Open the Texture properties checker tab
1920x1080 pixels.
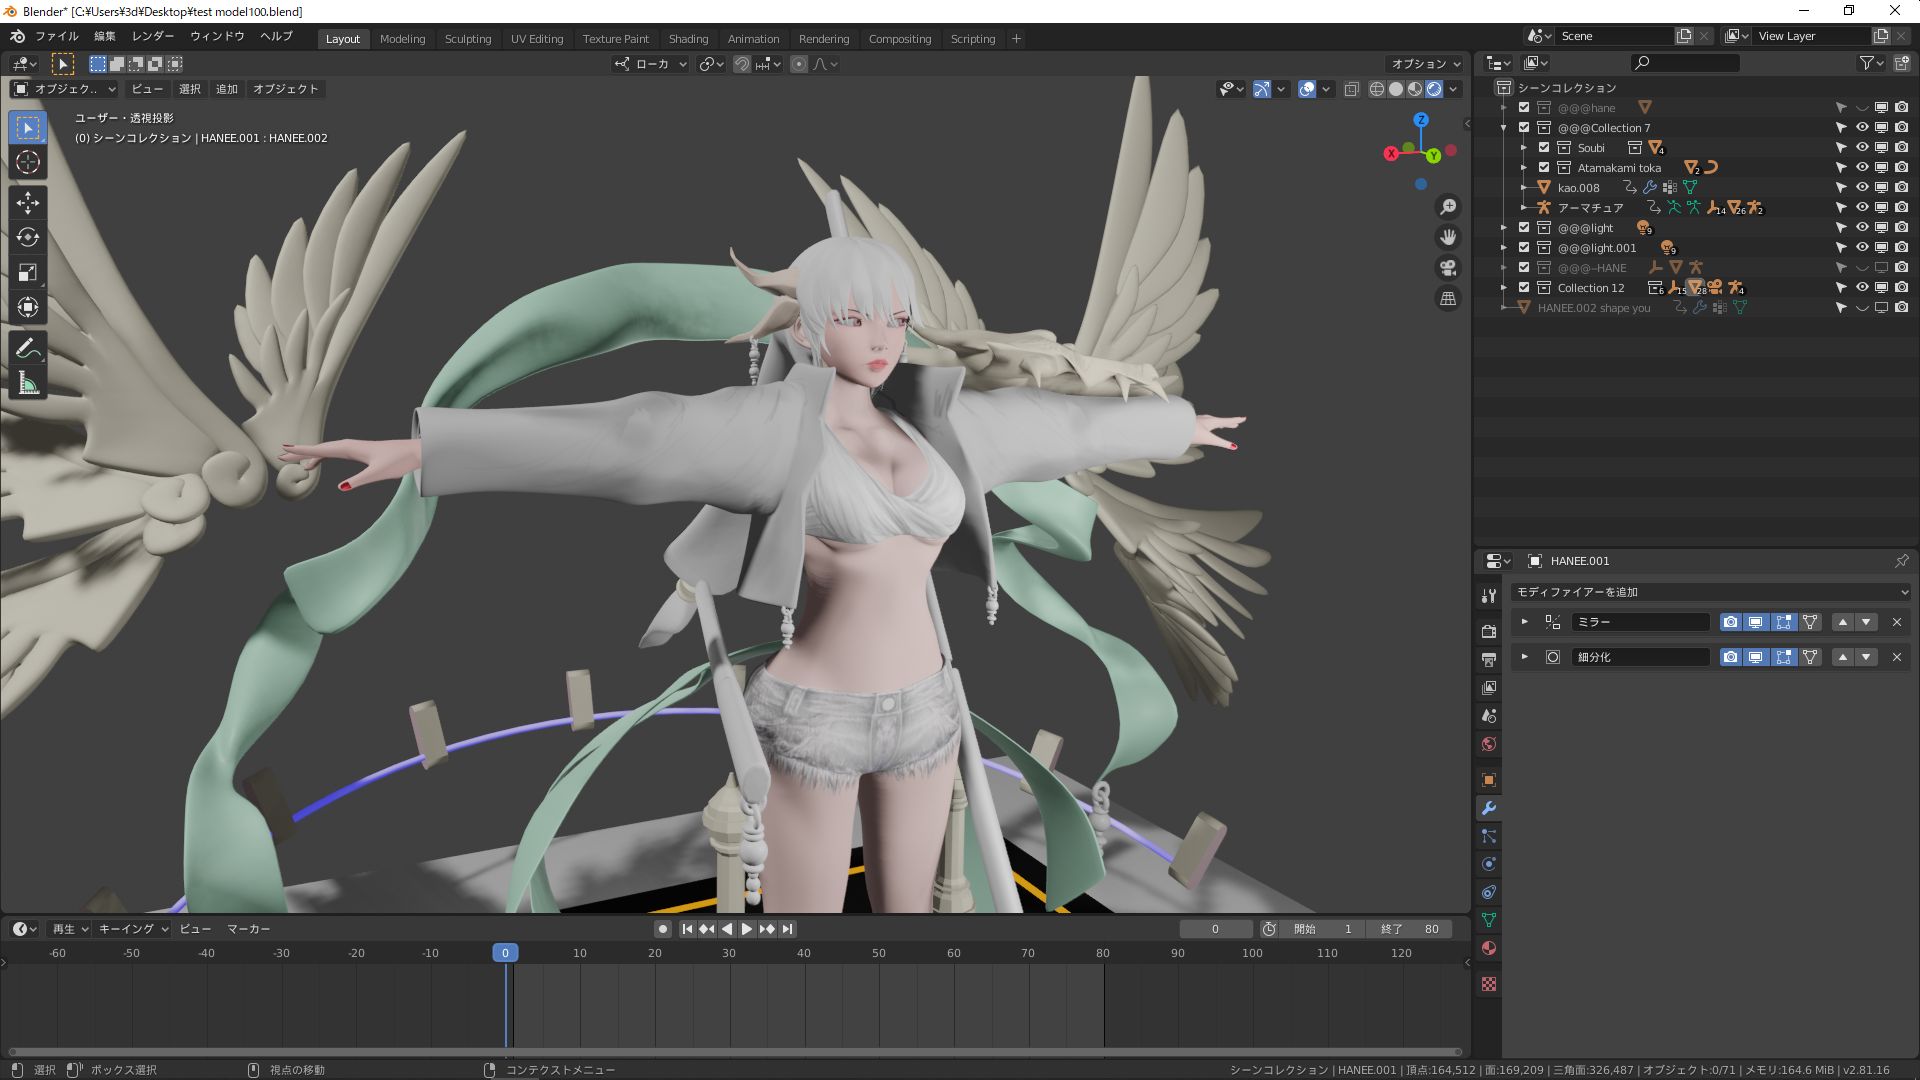1488,984
